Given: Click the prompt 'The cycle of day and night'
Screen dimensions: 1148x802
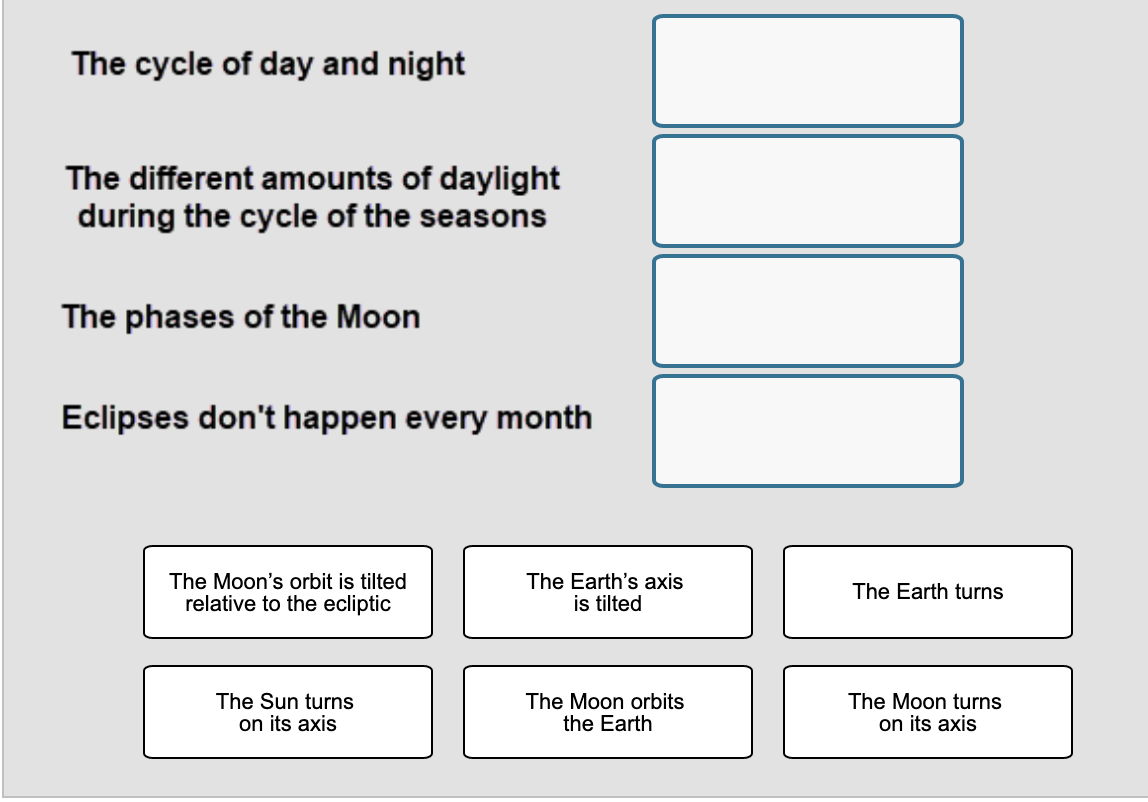Looking at the screenshot, I should coord(270,63).
